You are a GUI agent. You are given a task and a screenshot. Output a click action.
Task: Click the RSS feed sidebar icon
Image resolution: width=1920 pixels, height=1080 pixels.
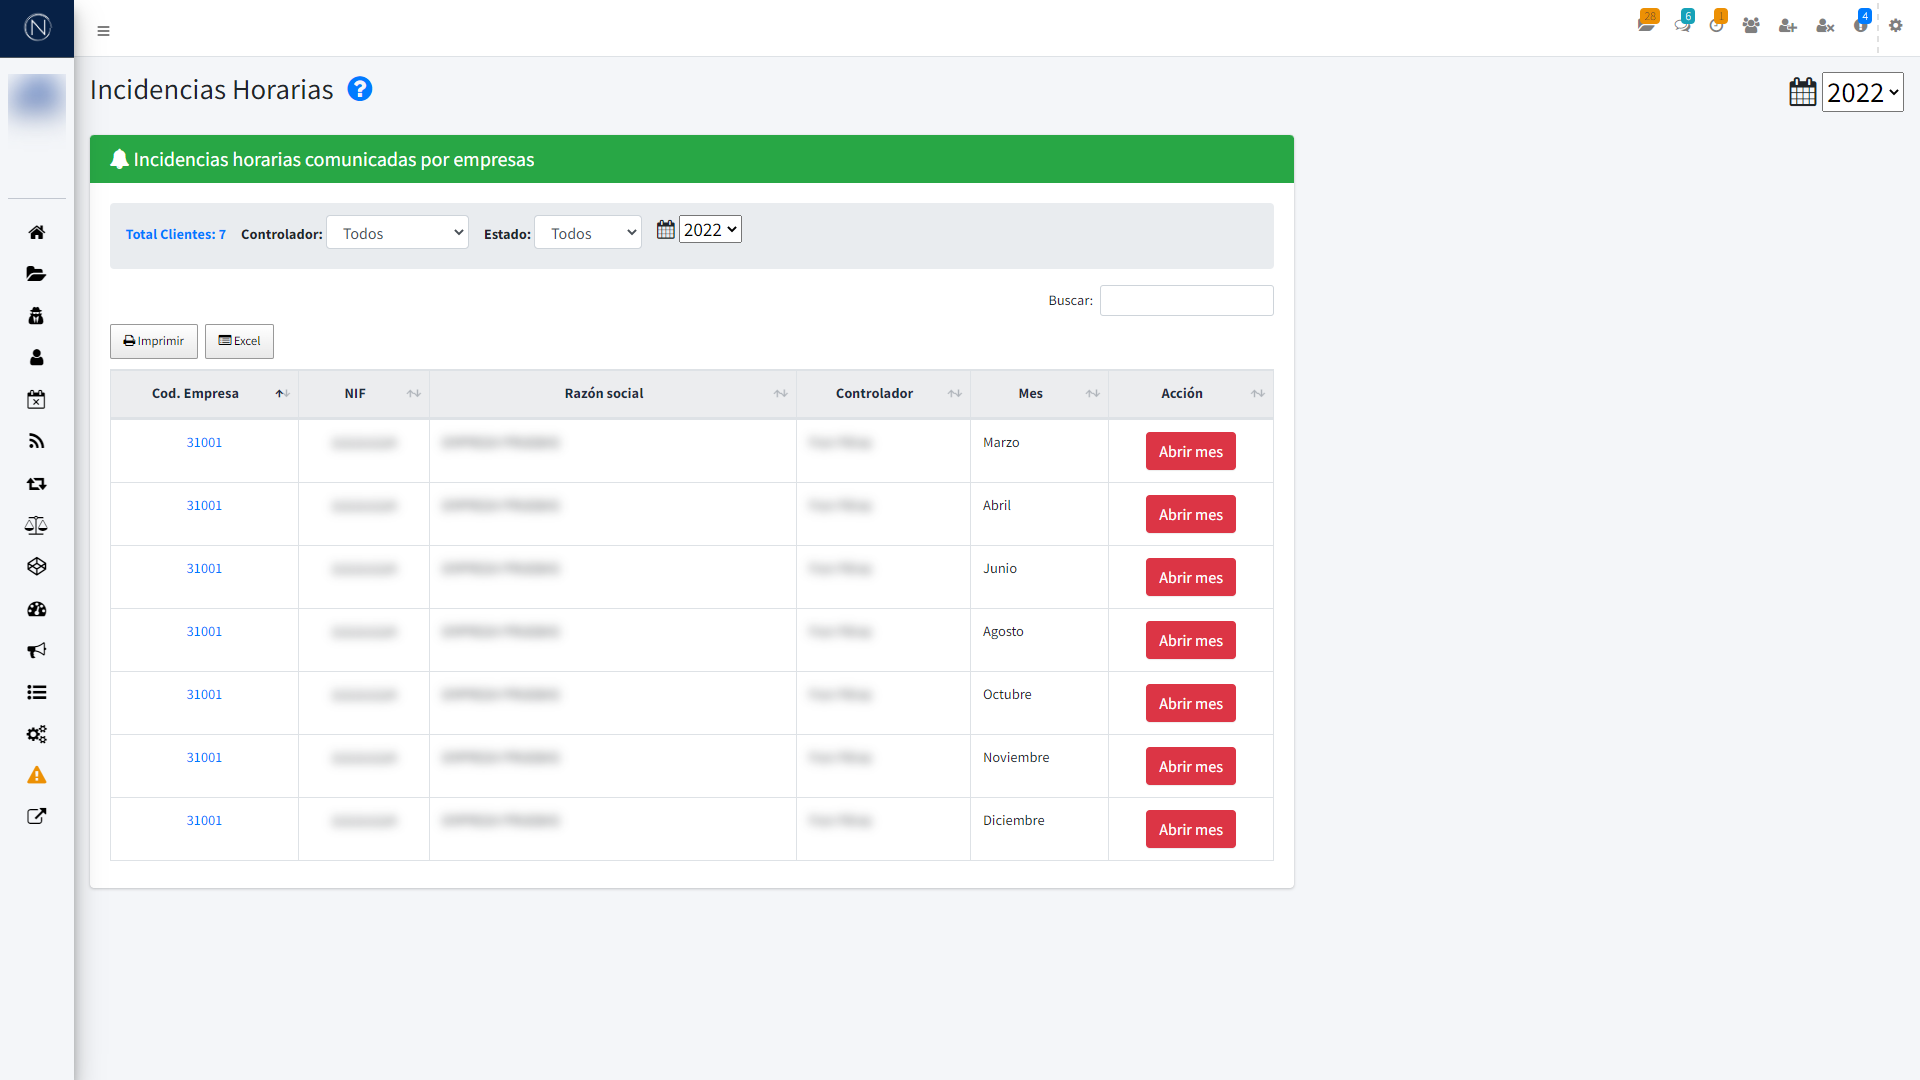[x=37, y=441]
